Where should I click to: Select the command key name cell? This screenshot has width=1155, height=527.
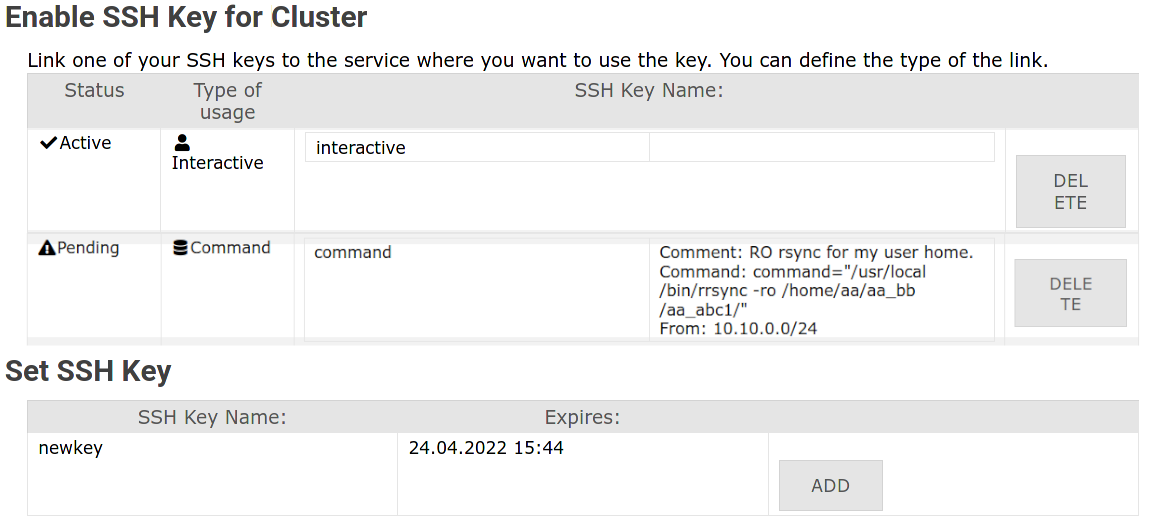tap(477, 290)
